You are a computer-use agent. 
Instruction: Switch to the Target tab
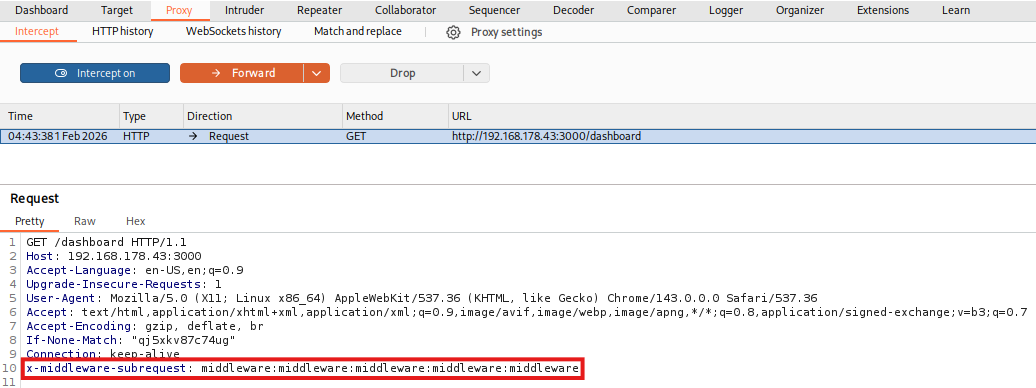117,10
